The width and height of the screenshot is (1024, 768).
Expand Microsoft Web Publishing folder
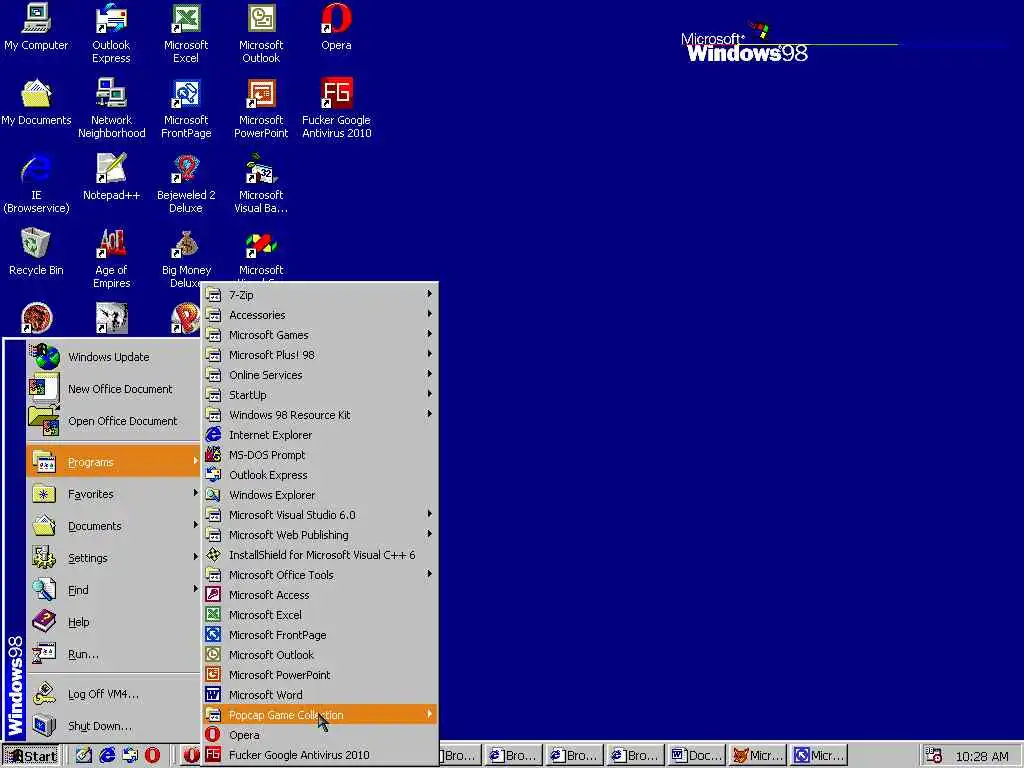pyautogui.click(x=319, y=535)
